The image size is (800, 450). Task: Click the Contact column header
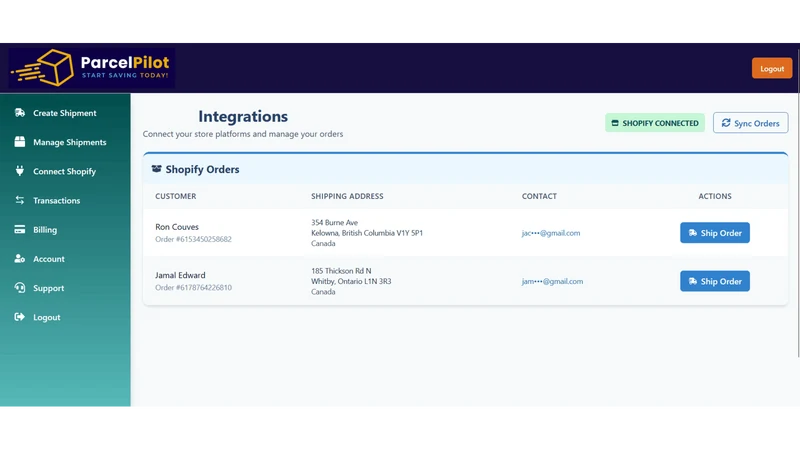pos(539,196)
